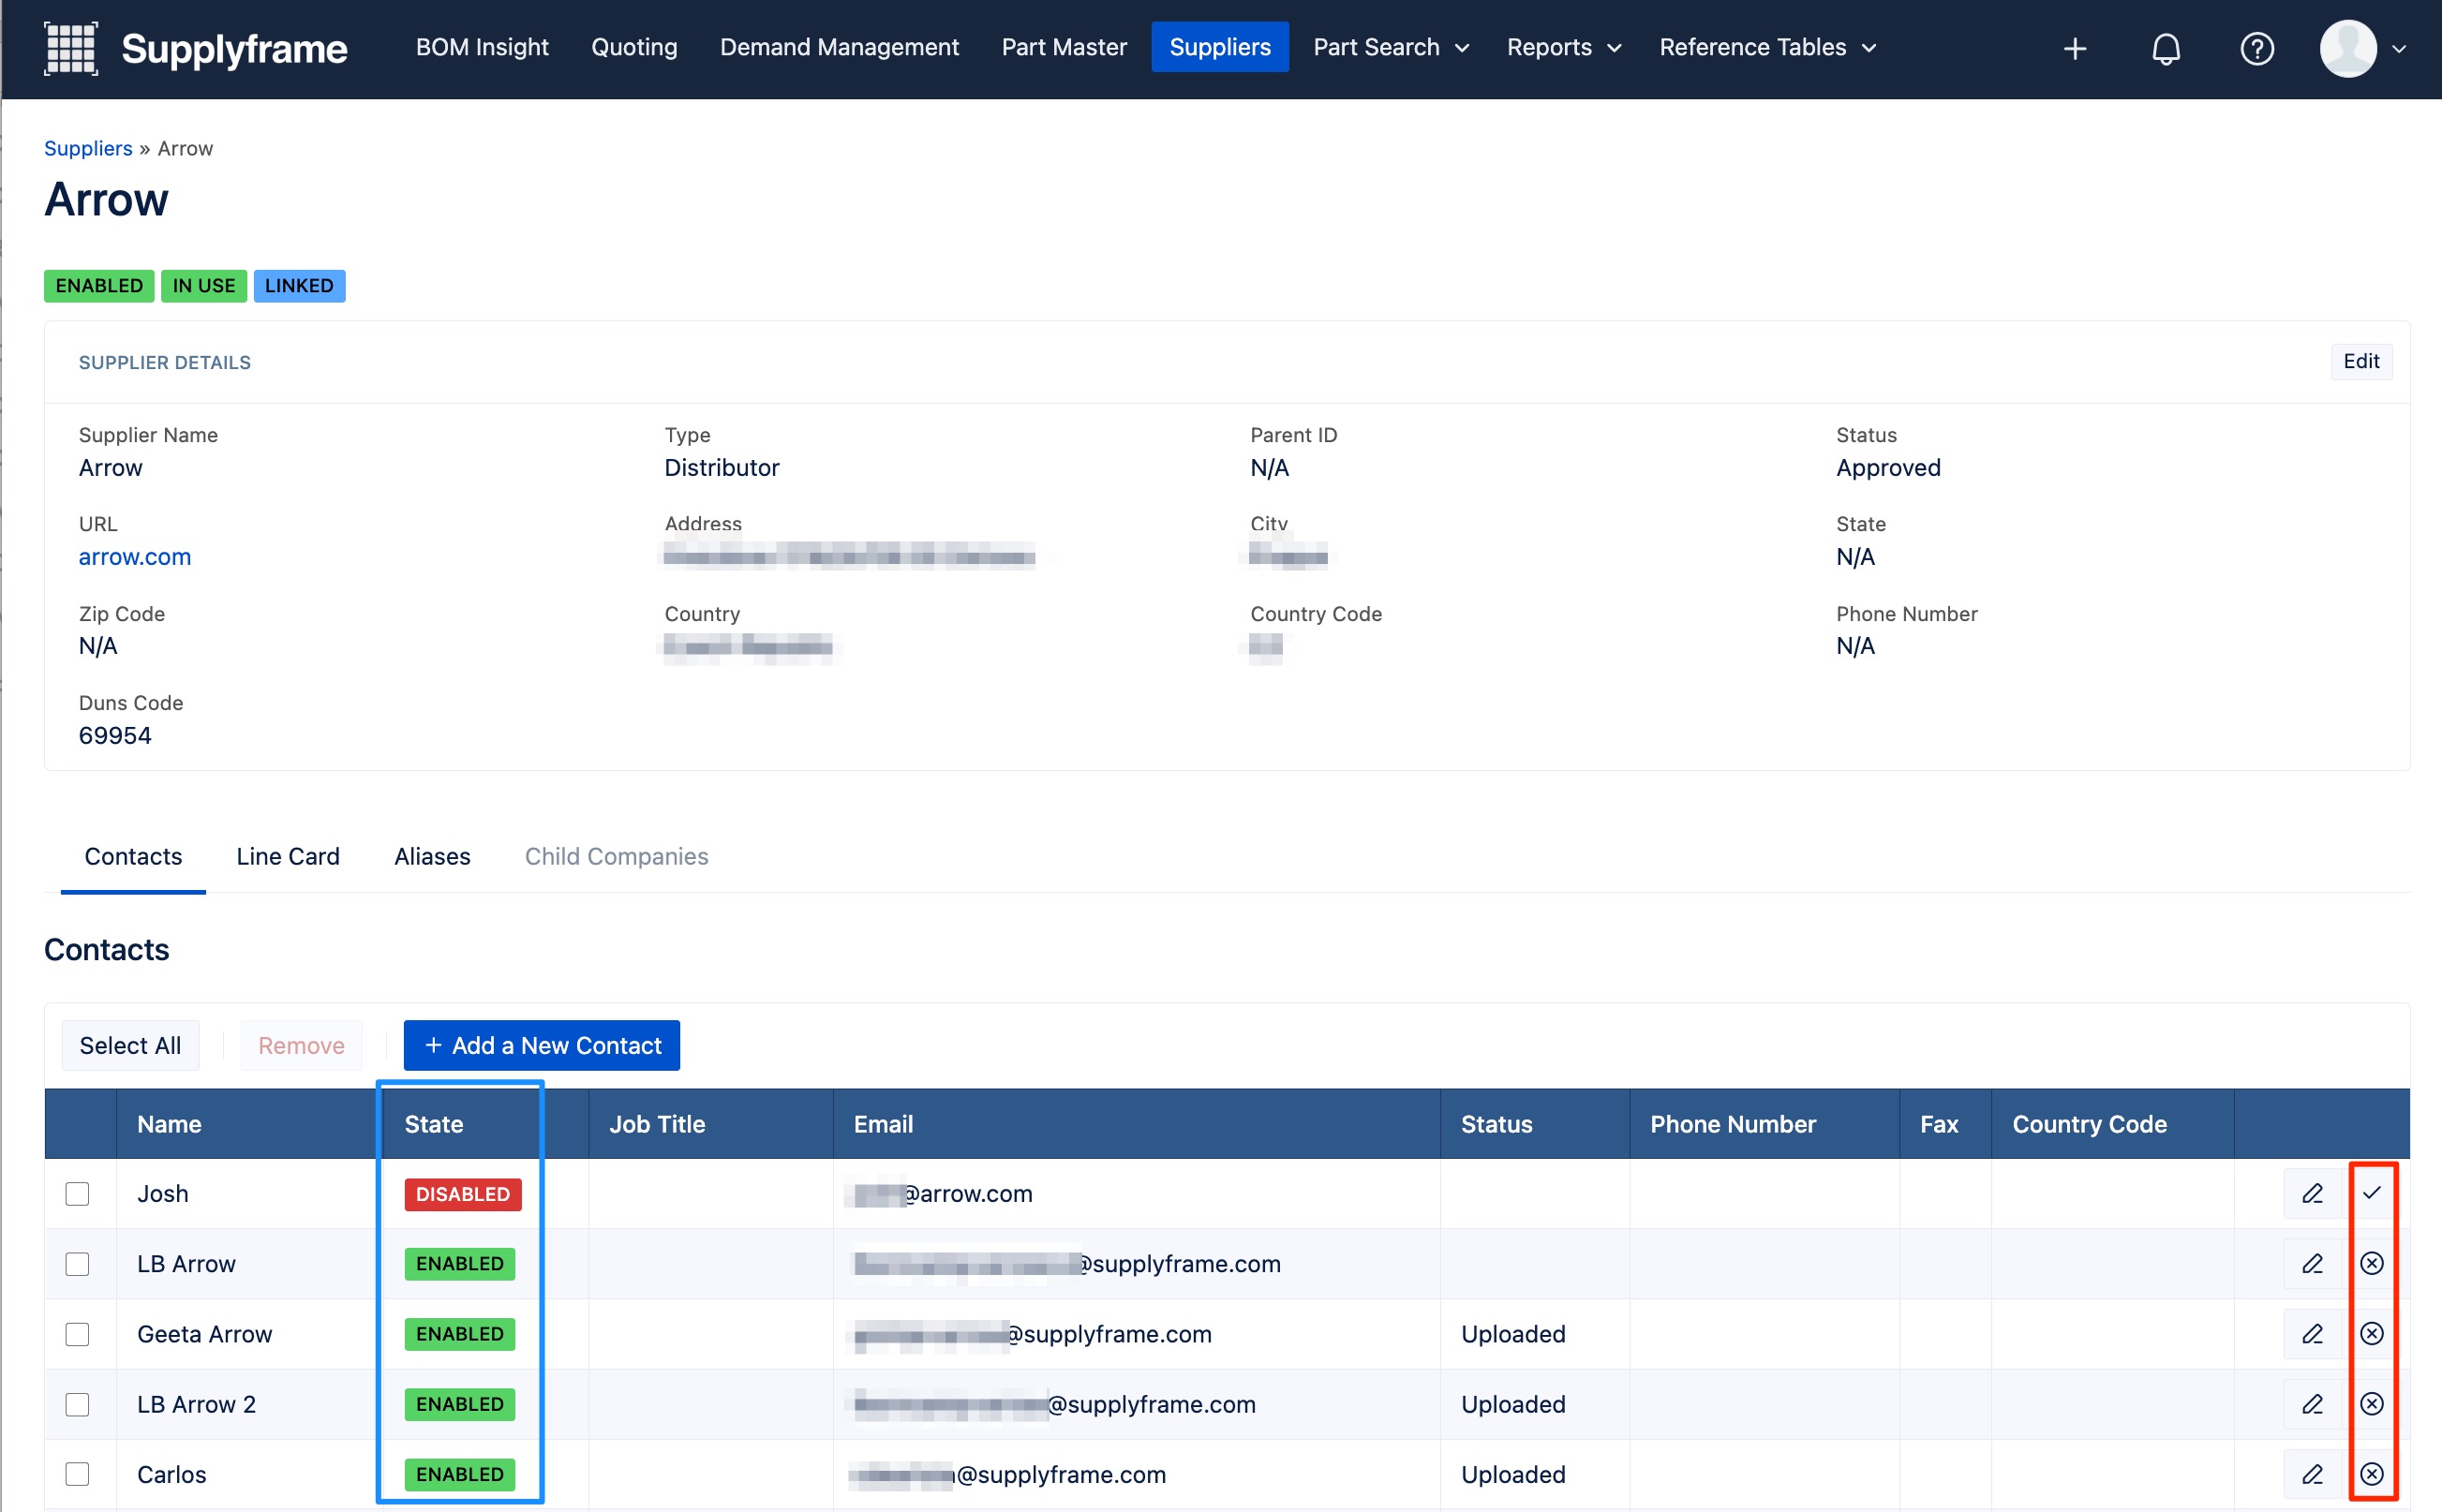Viewport: 2442px width, 1512px height.
Task: Edit the LB Arrow contact row
Action: (x=2312, y=1263)
